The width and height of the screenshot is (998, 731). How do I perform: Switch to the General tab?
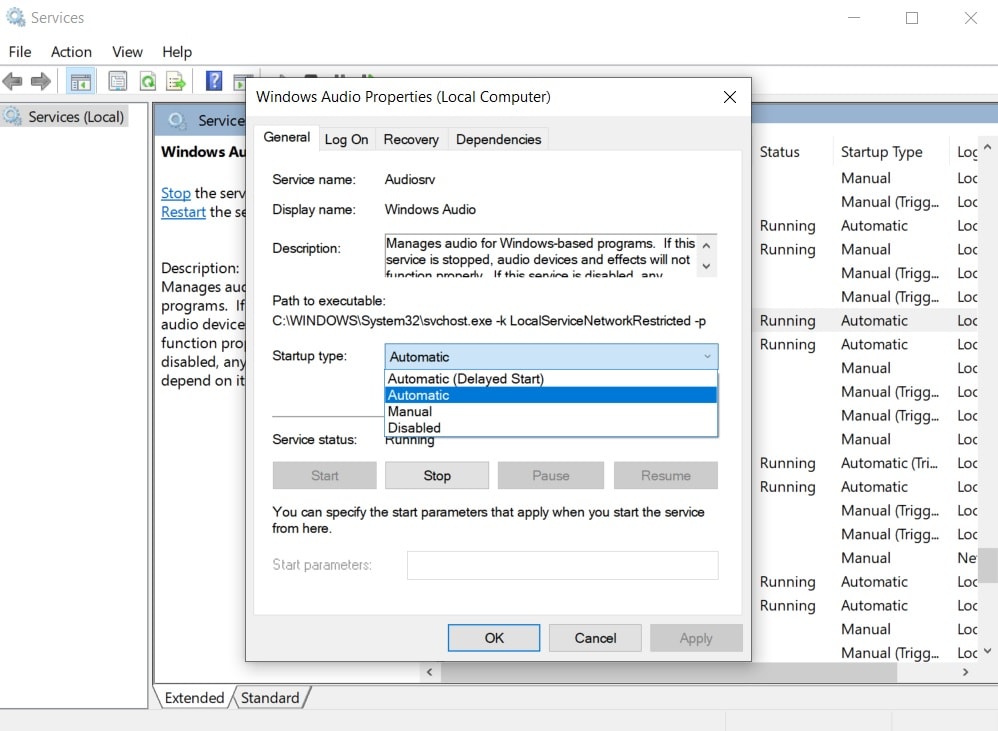(x=286, y=137)
